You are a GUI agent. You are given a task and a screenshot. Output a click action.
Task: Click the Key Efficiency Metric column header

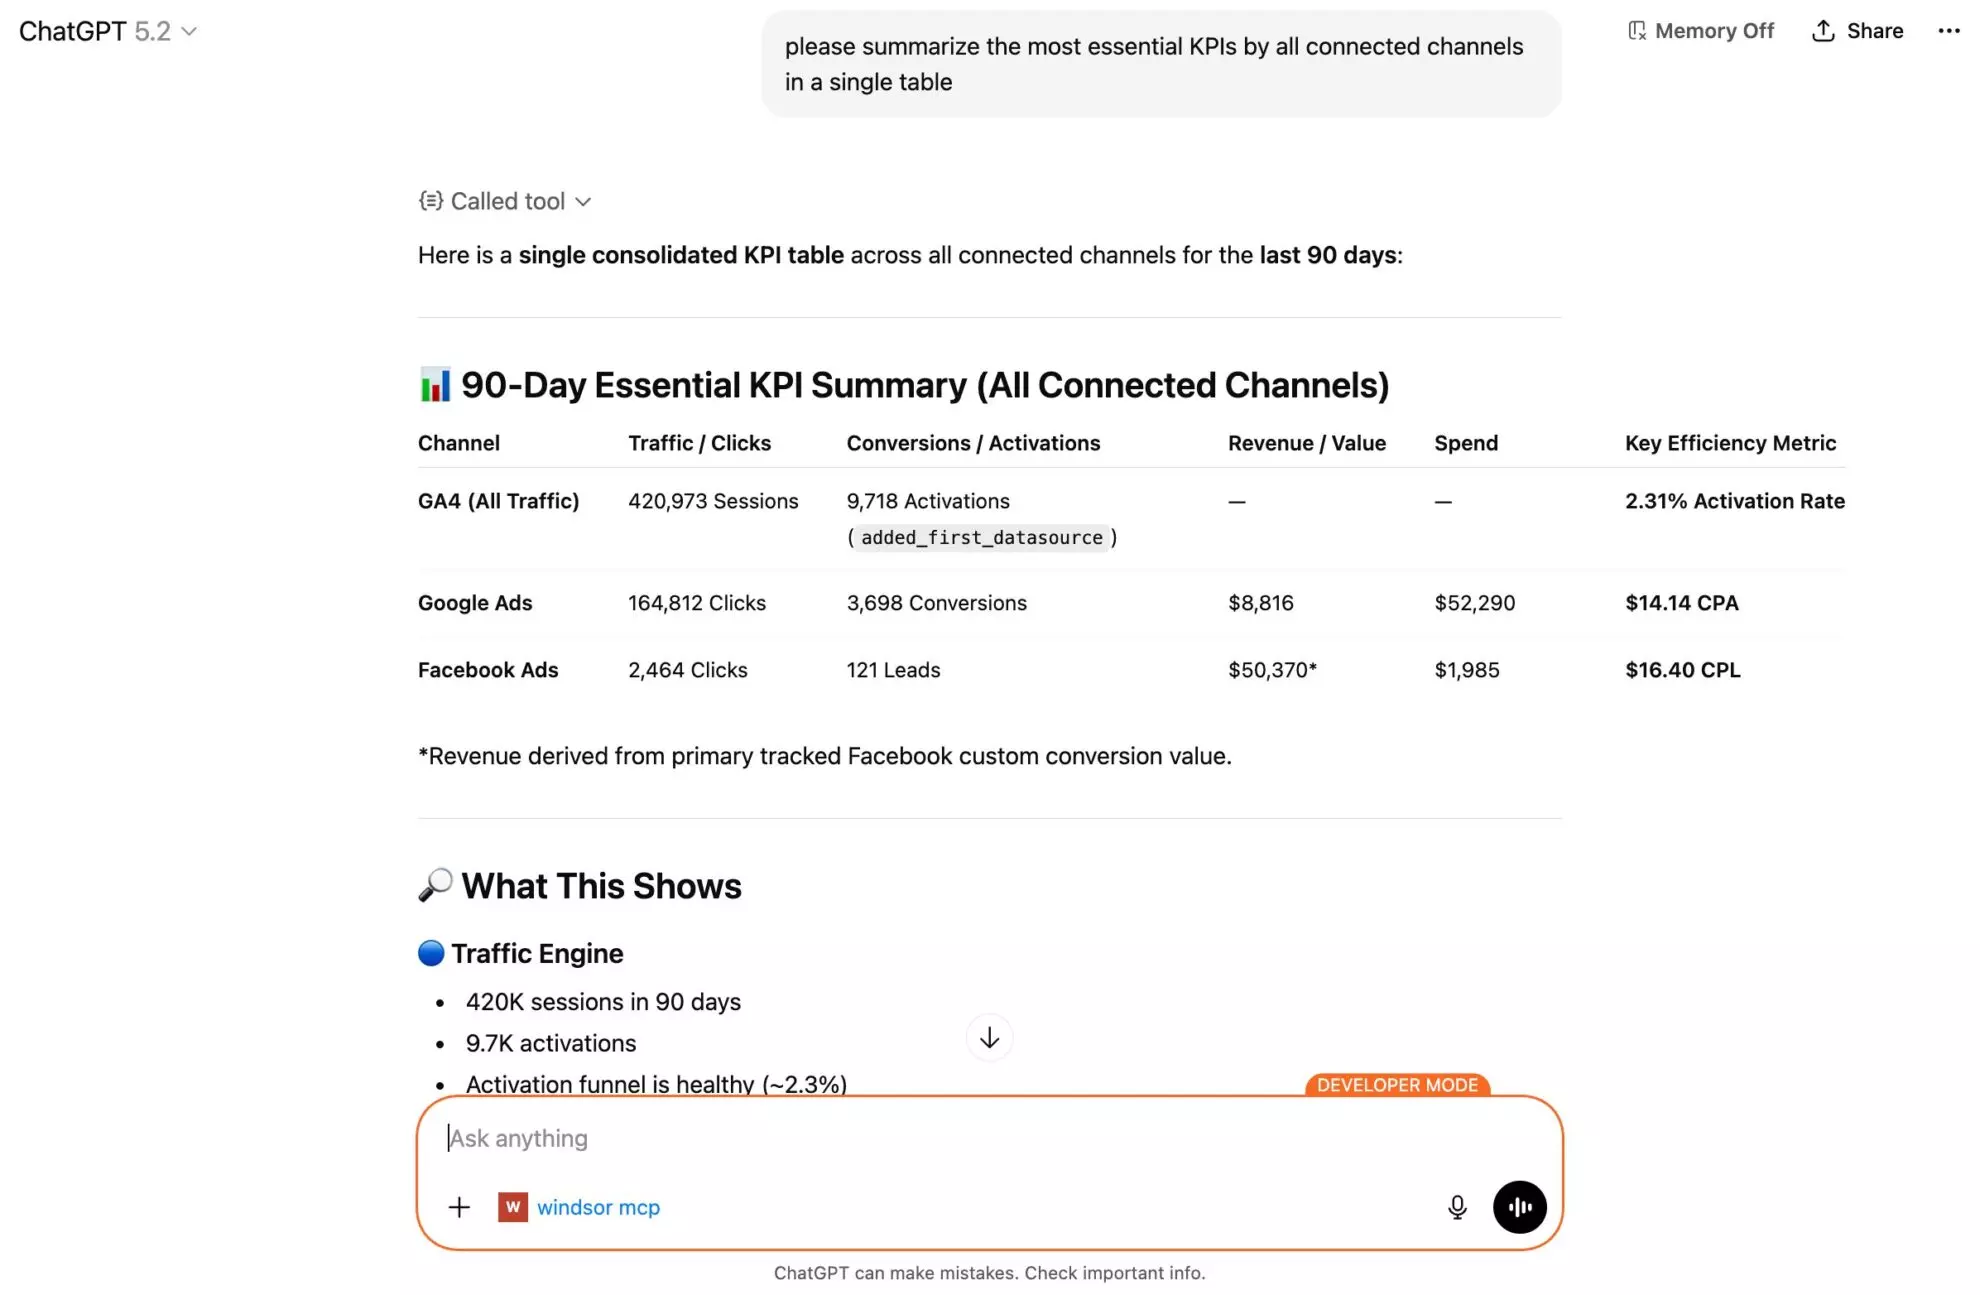pos(1730,443)
